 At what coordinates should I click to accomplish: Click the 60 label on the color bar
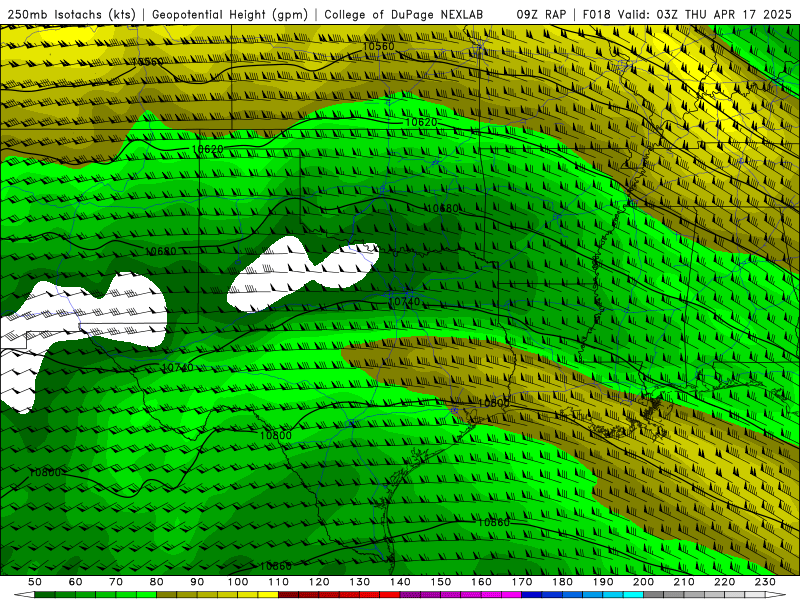click(75, 582)
